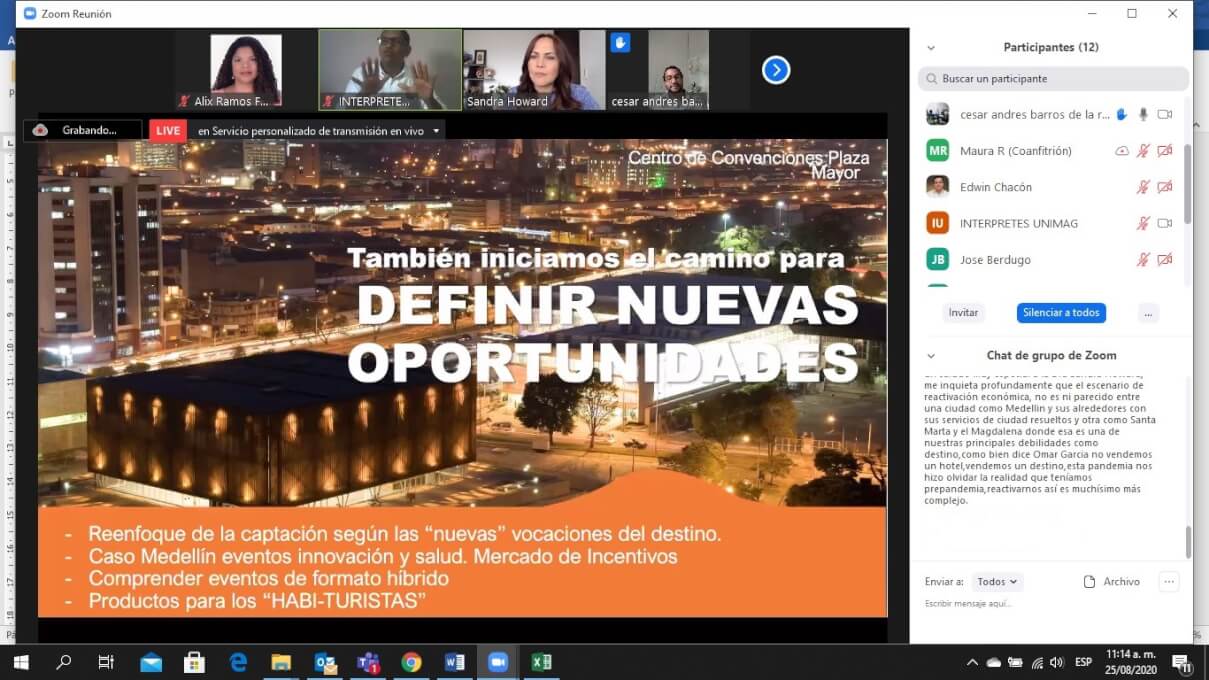The image size is (1209, 680).
Task: Collapse the Participantes section header chevron
Action: tap(931, 47)
